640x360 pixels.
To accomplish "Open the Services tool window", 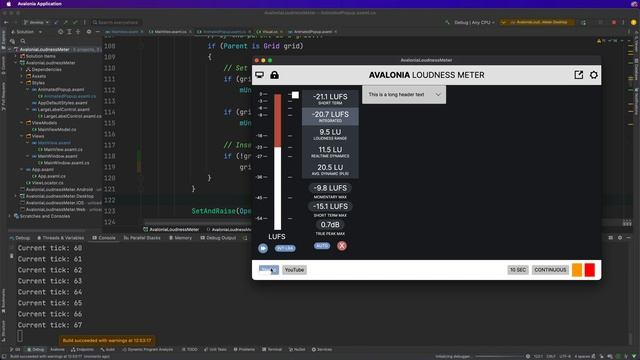I will click(x=322, y=349).
